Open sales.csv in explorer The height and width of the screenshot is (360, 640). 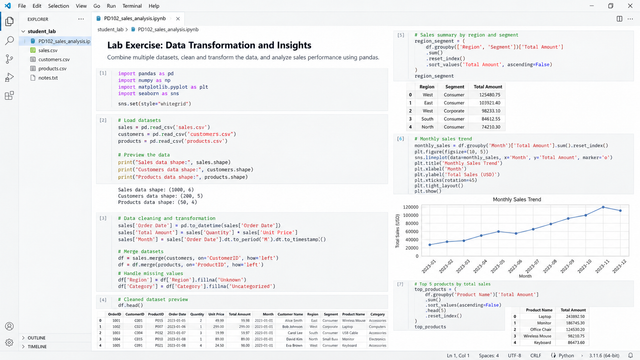[48, 50]
